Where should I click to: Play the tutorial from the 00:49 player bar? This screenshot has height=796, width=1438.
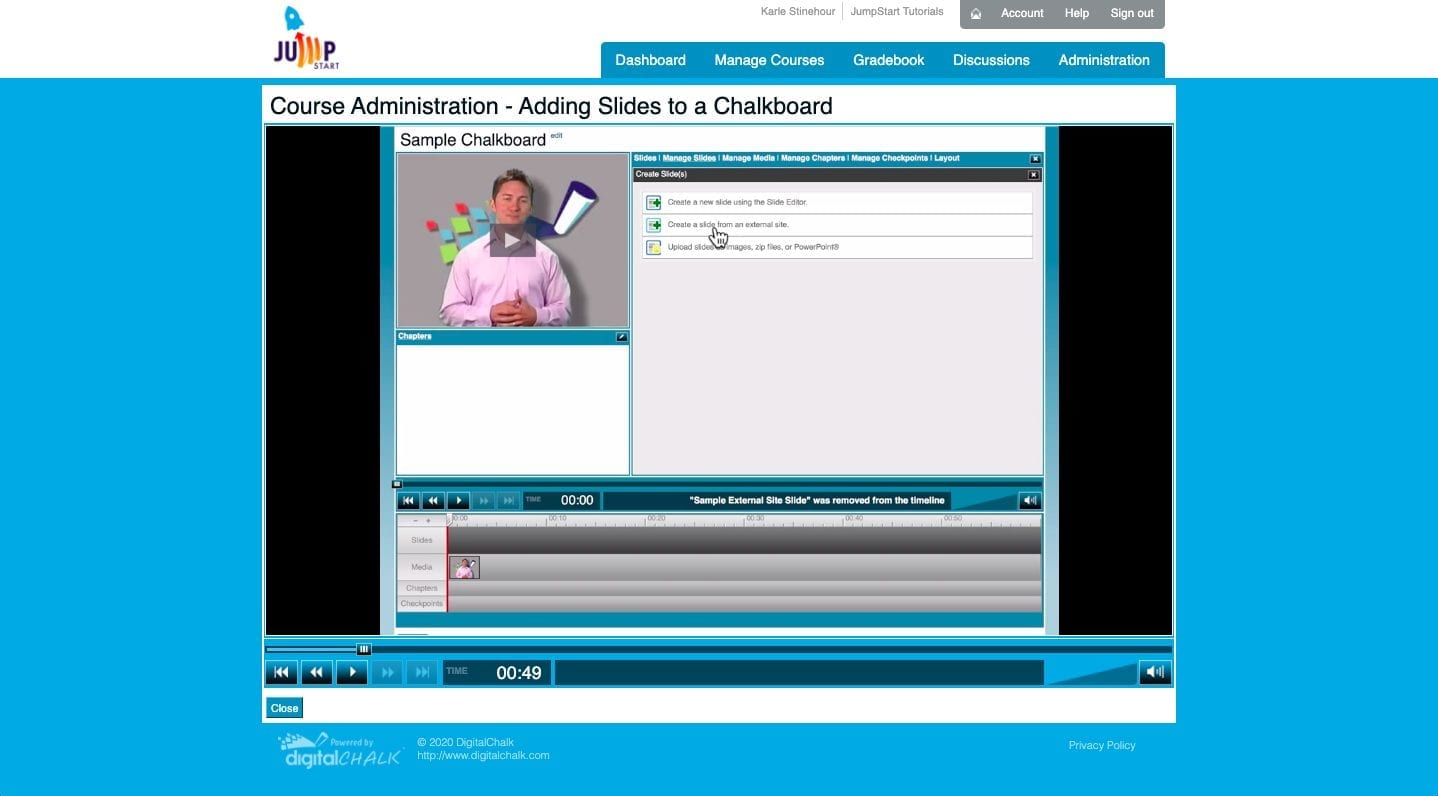pyautogui.click(x=352, y=673)
